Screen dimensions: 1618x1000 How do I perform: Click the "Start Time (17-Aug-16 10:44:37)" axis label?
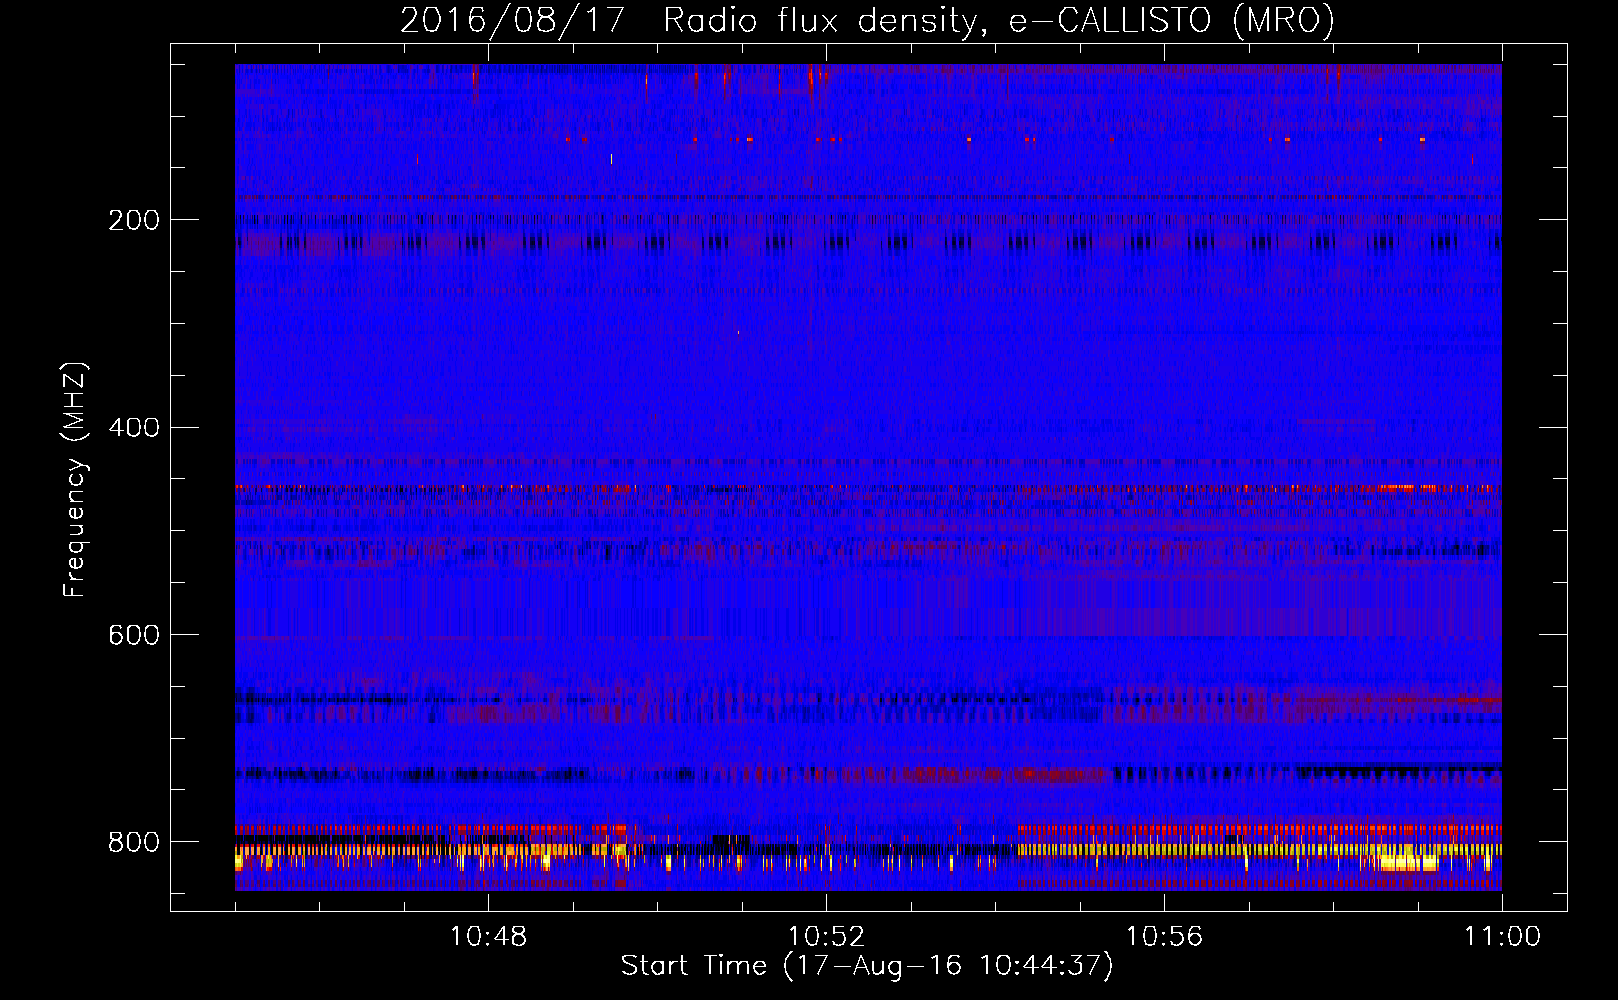pyautogui.click(x=867, y=967)
